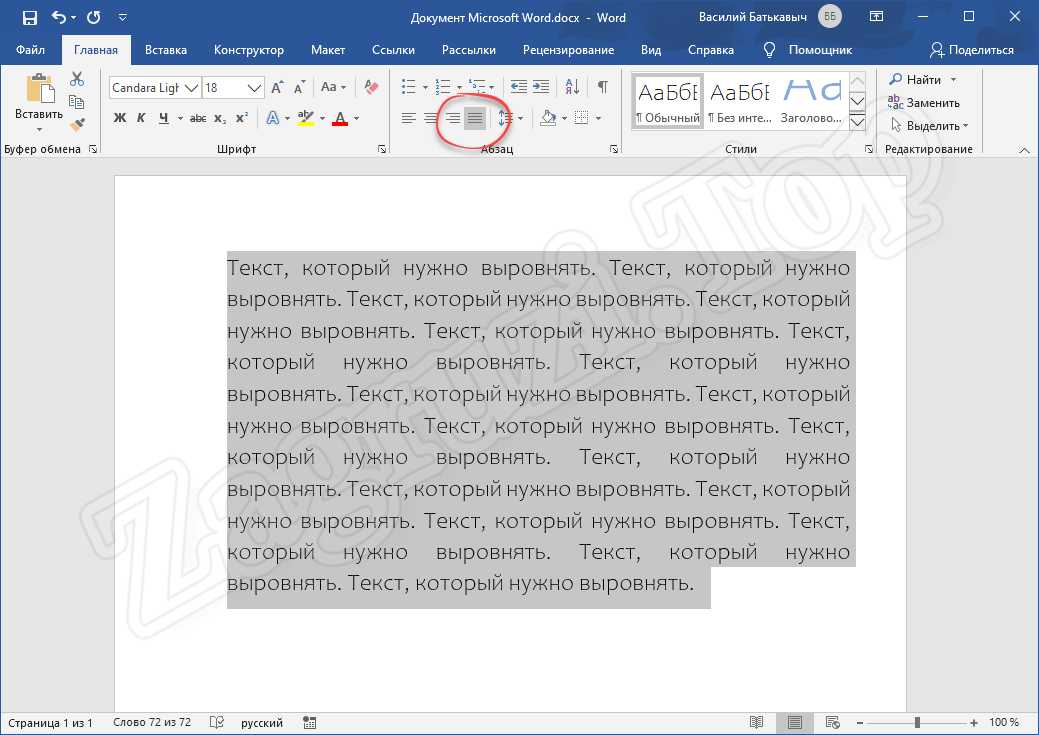1039x735 pixels.
Task: Open the word count Слово 72 из 72
Action: click(152, 722)
